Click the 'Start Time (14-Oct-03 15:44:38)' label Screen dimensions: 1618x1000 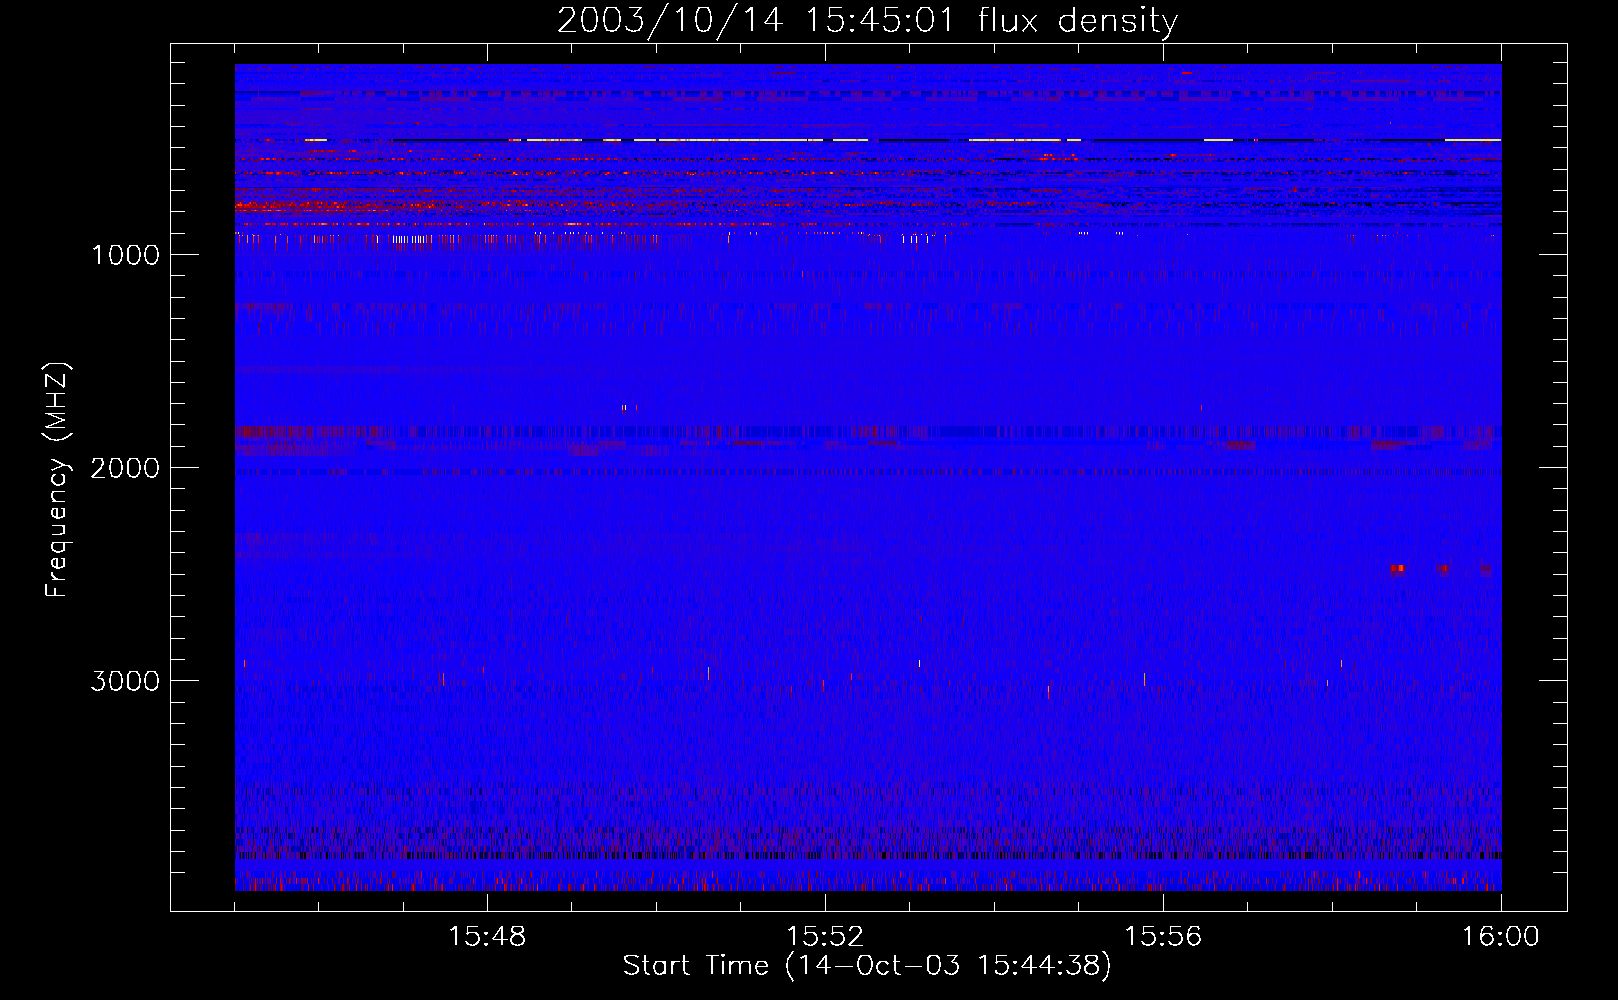[x=867, y=966]
